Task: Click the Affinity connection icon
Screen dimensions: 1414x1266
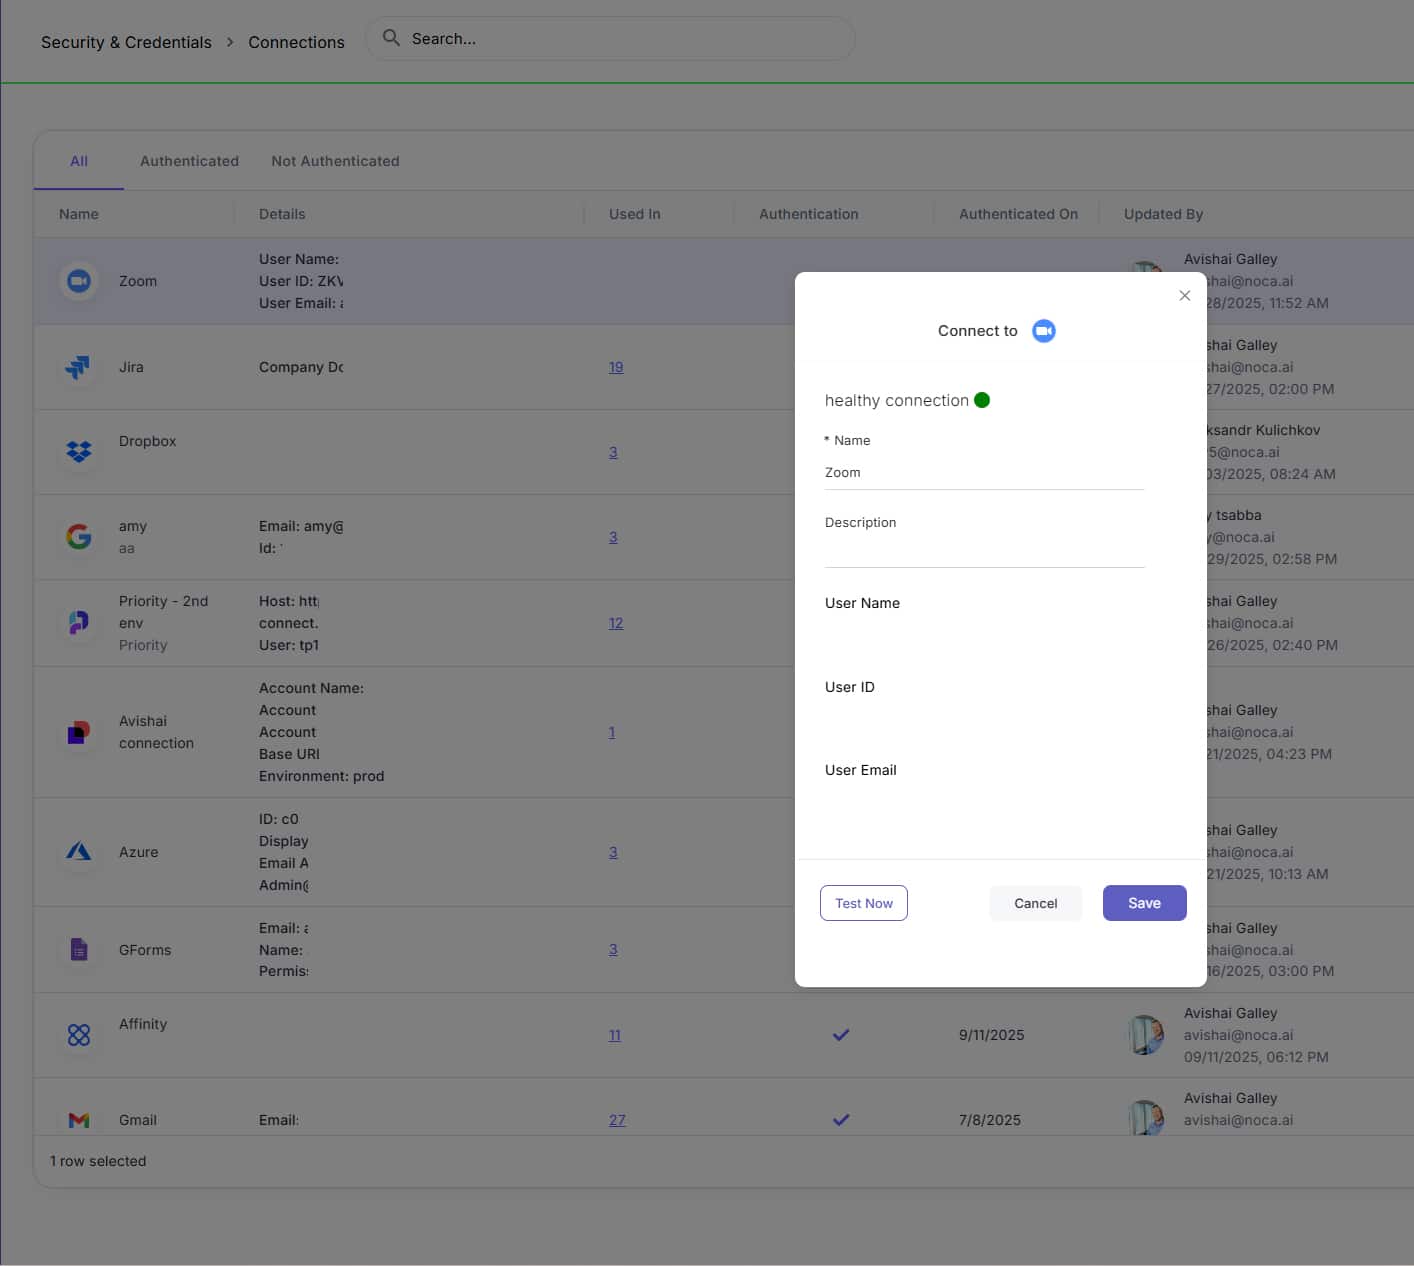Action: (78, 1035)
